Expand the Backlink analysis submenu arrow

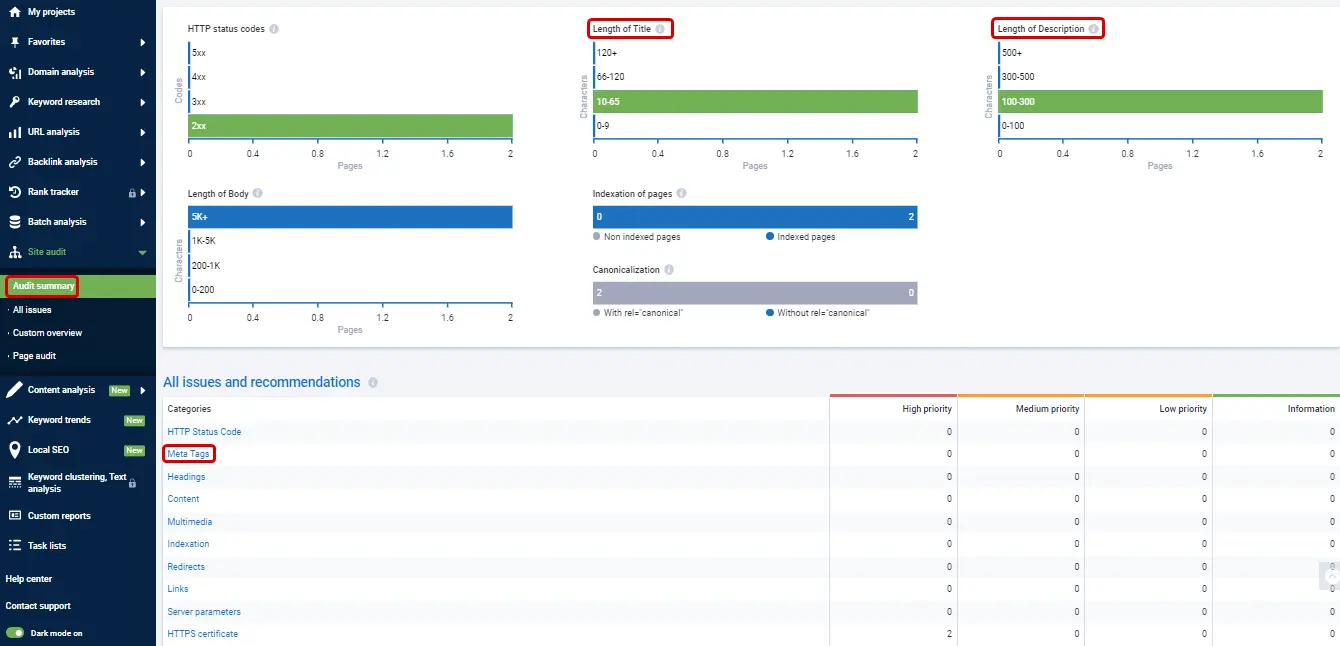click(143, 162)
